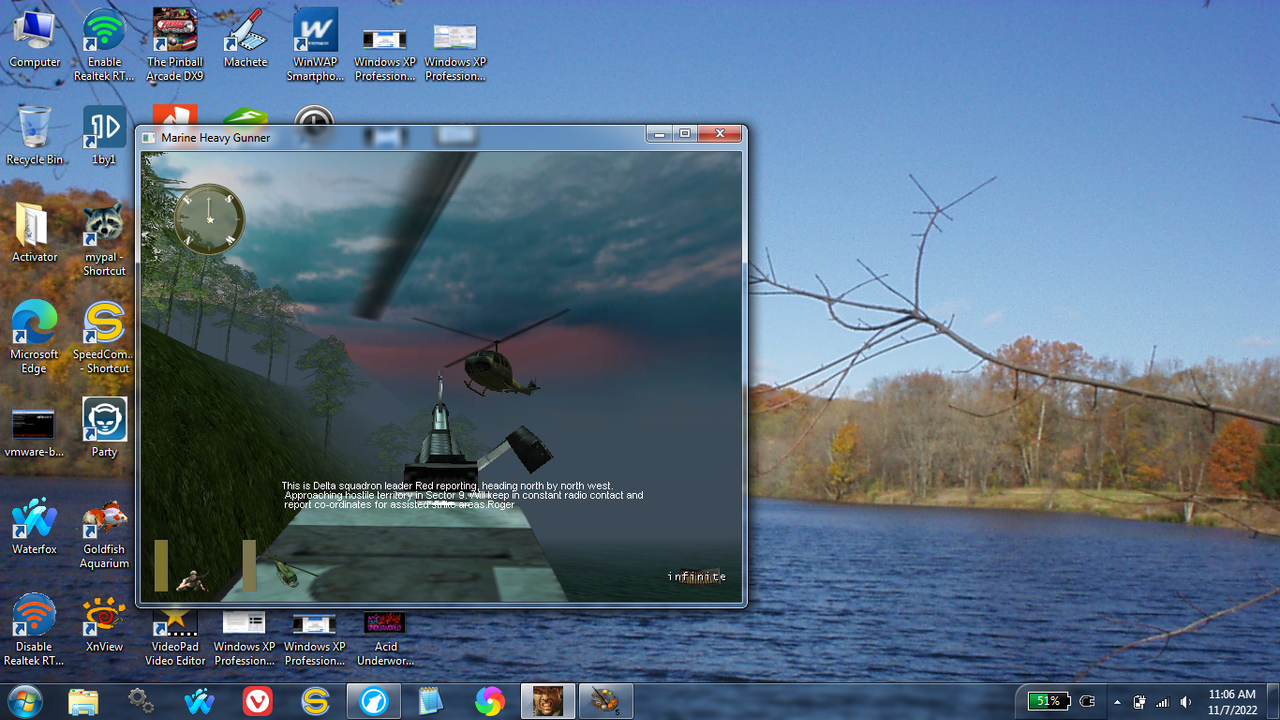Viewport: 1280px width, 720px height.
Task: Open the yellow S taskbar icon
Action: pos(316,701)
